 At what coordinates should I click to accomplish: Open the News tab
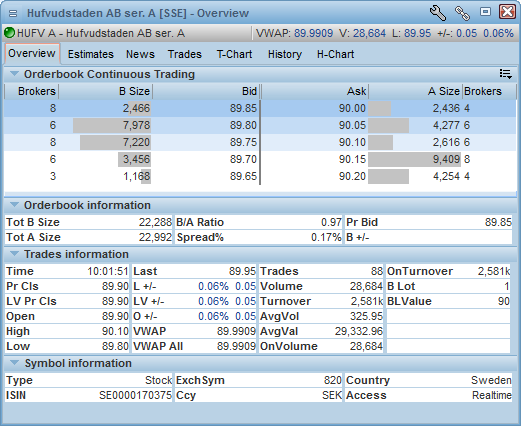point(140,54)
